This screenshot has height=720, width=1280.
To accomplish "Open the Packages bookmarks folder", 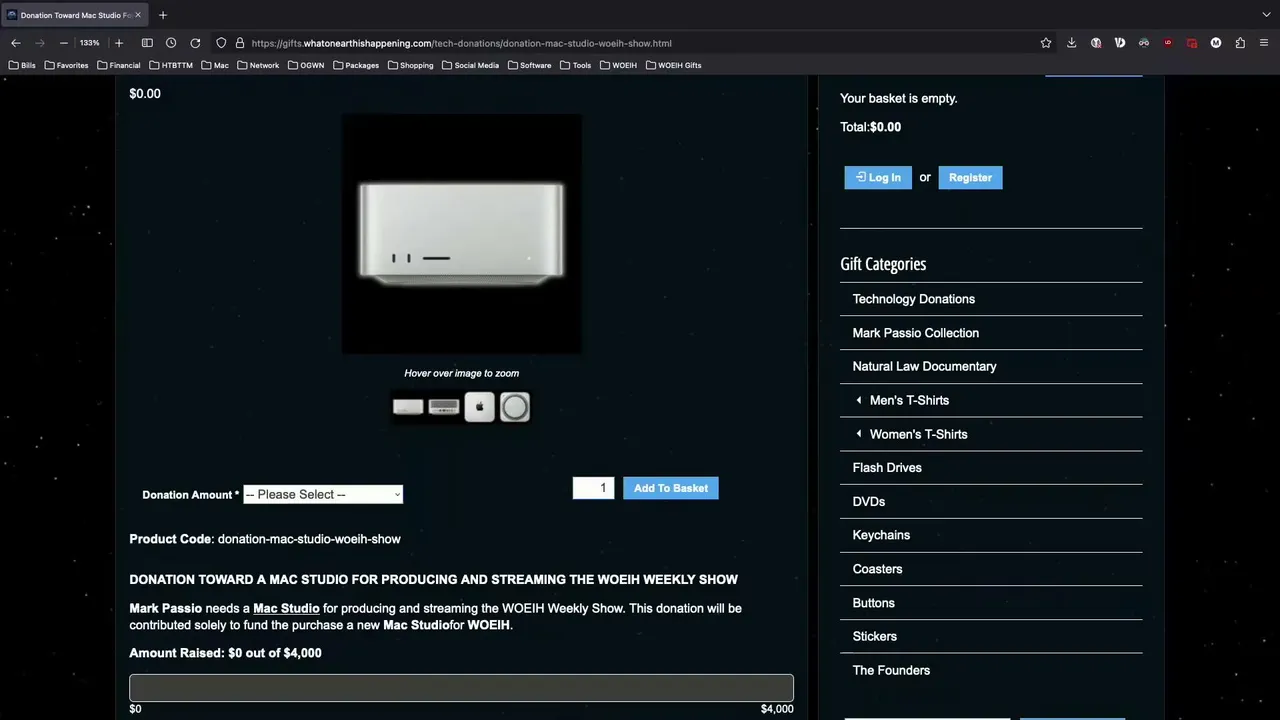I will pyautogui.click(x=356, y=65).
